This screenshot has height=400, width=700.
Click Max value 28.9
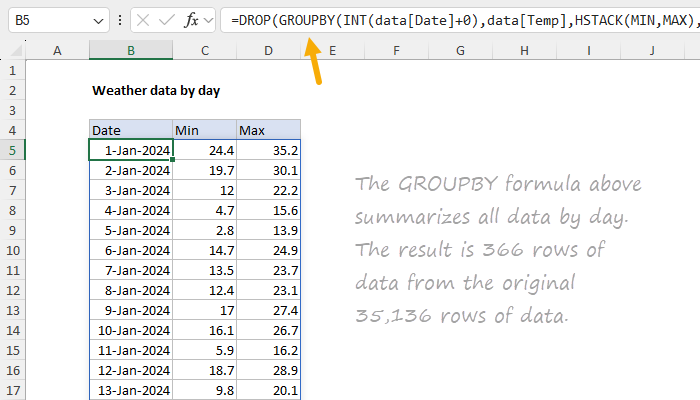(268, 370)
